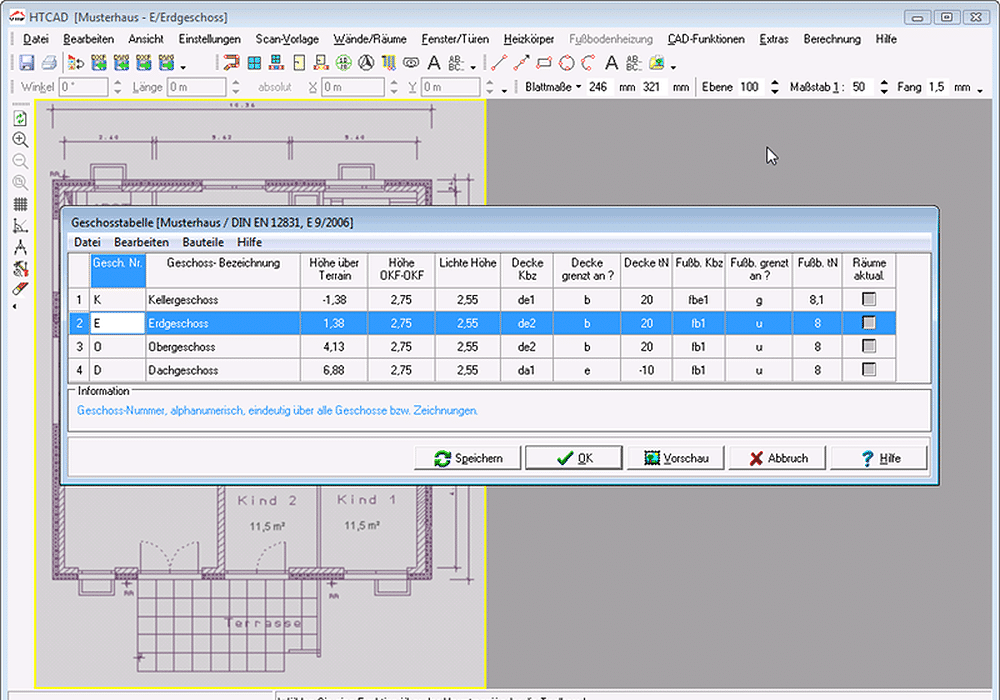Click the Länge spinner arrows

tap(235, 87)
